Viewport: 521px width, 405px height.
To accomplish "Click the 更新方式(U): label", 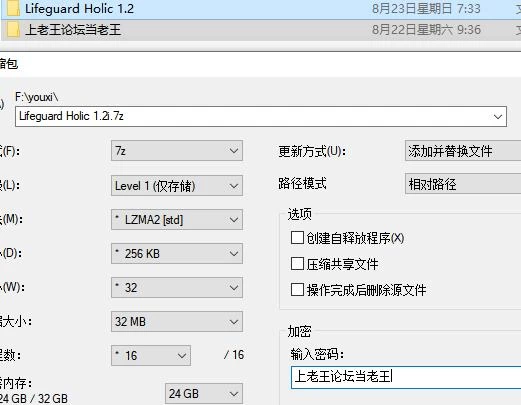I will point(312,152).
